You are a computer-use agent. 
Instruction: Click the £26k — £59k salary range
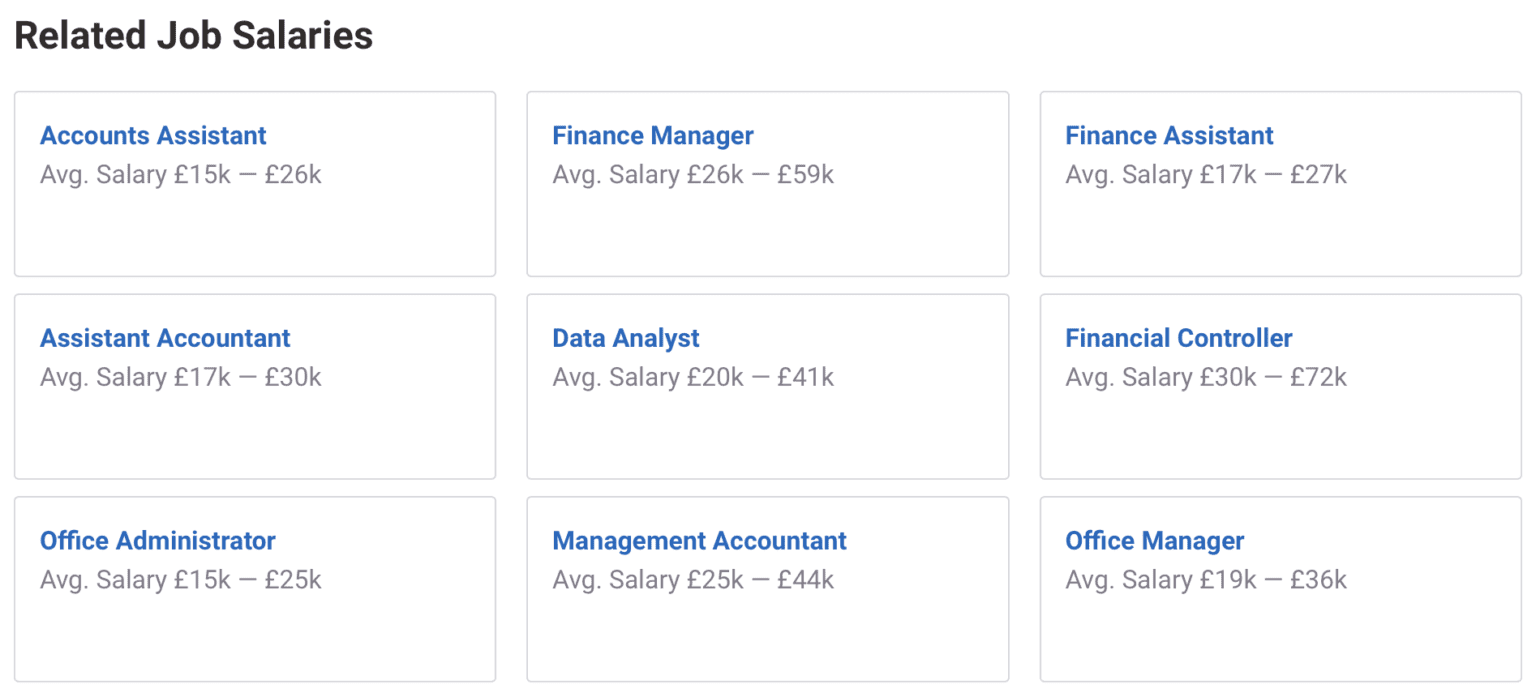[760, 175]
